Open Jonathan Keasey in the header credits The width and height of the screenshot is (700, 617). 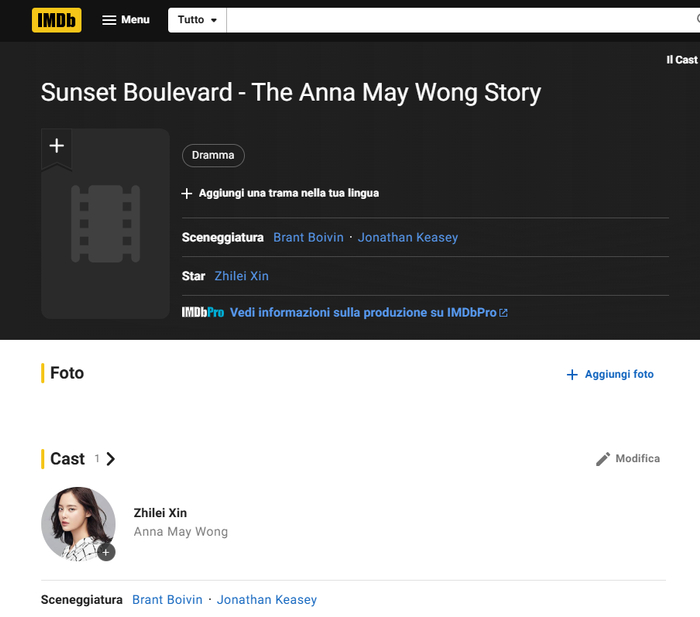(408, 238)
